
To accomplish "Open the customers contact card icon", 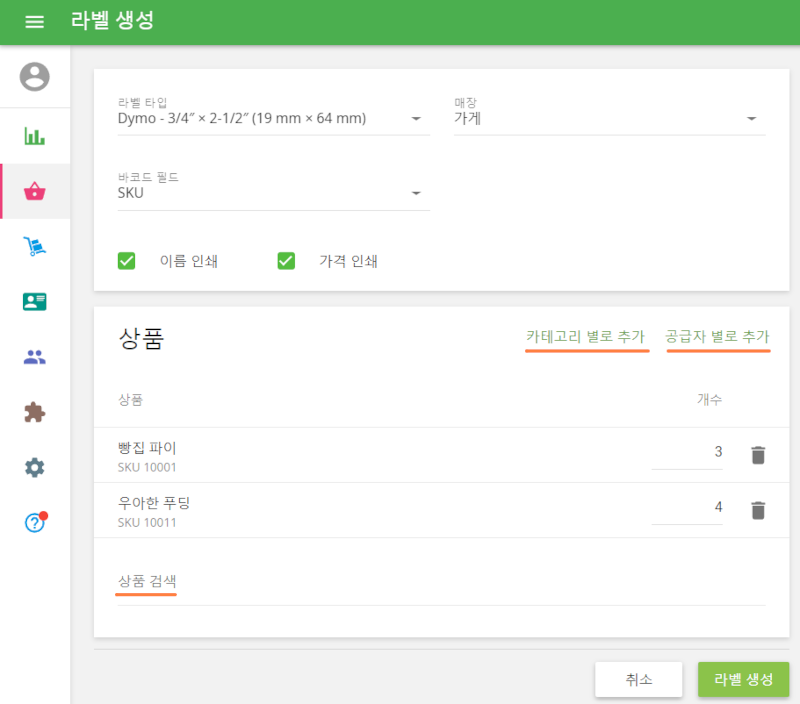I will click(x=34, y=302).
